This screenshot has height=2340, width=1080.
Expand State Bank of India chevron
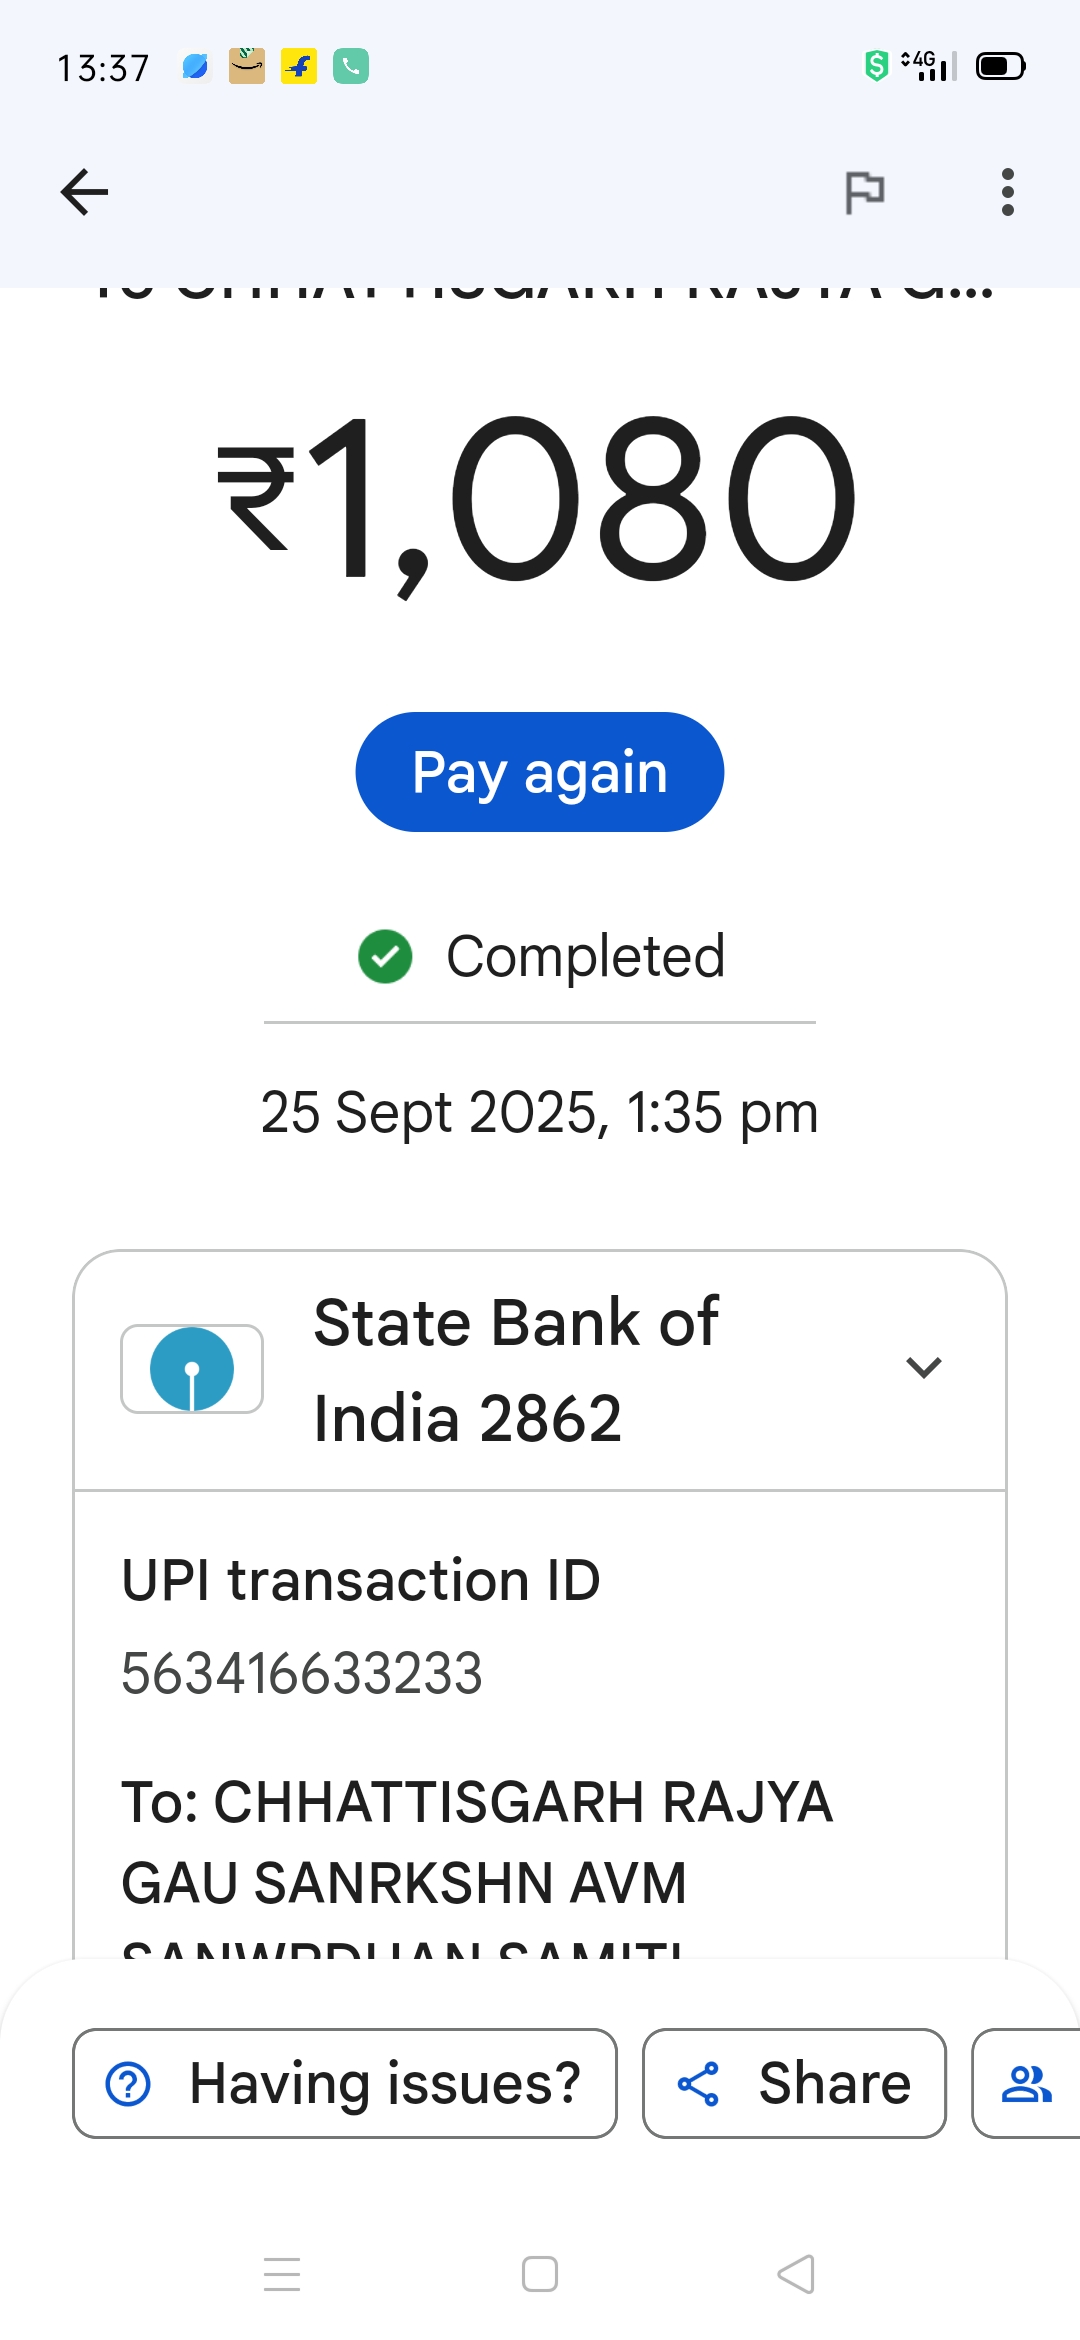(923, 1367)
